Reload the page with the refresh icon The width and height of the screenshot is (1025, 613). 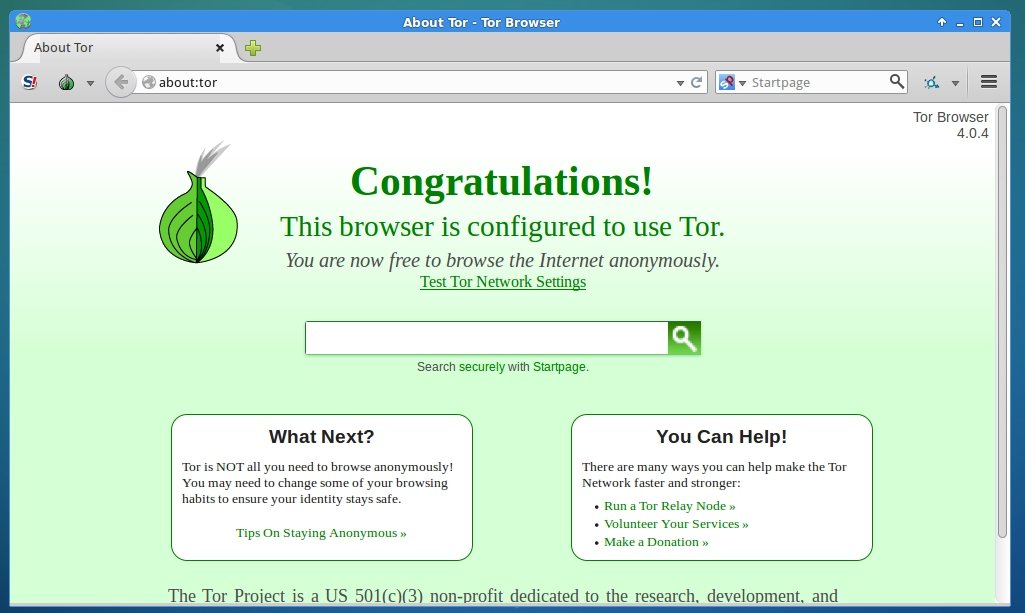click(696, 82)
